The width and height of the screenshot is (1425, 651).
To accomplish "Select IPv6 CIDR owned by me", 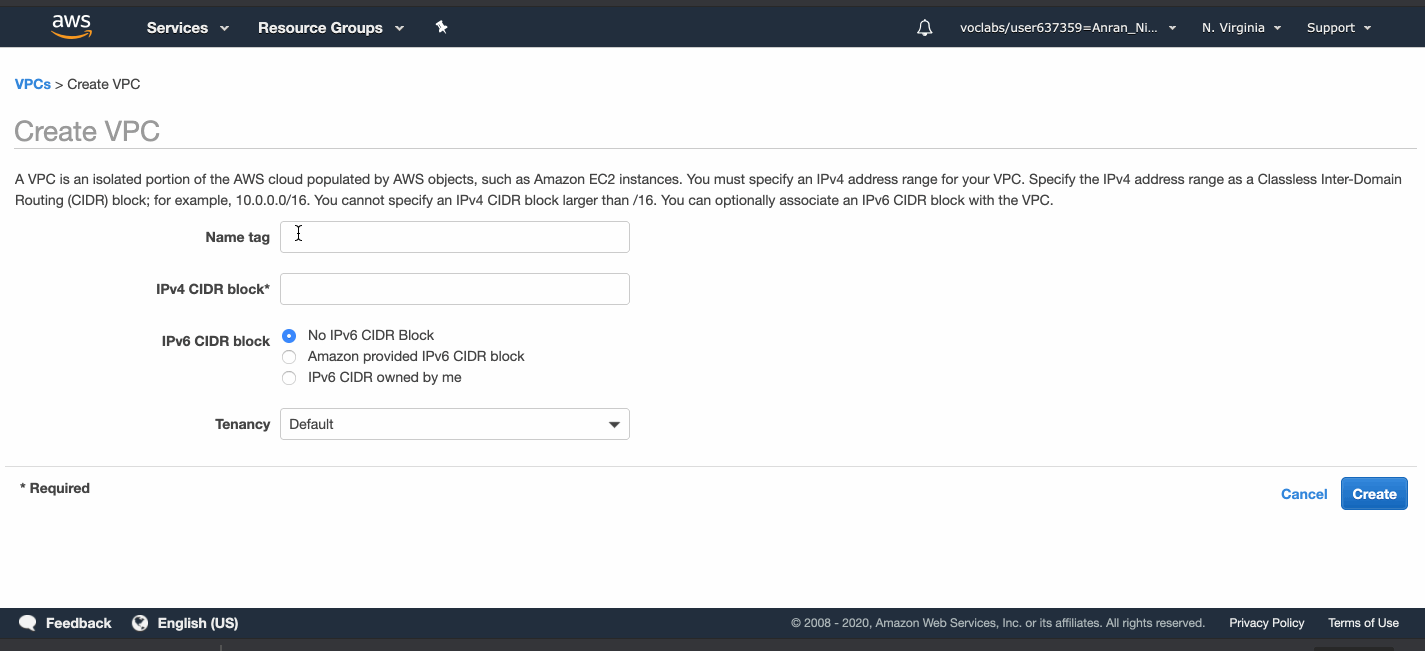I will point(289,378).
